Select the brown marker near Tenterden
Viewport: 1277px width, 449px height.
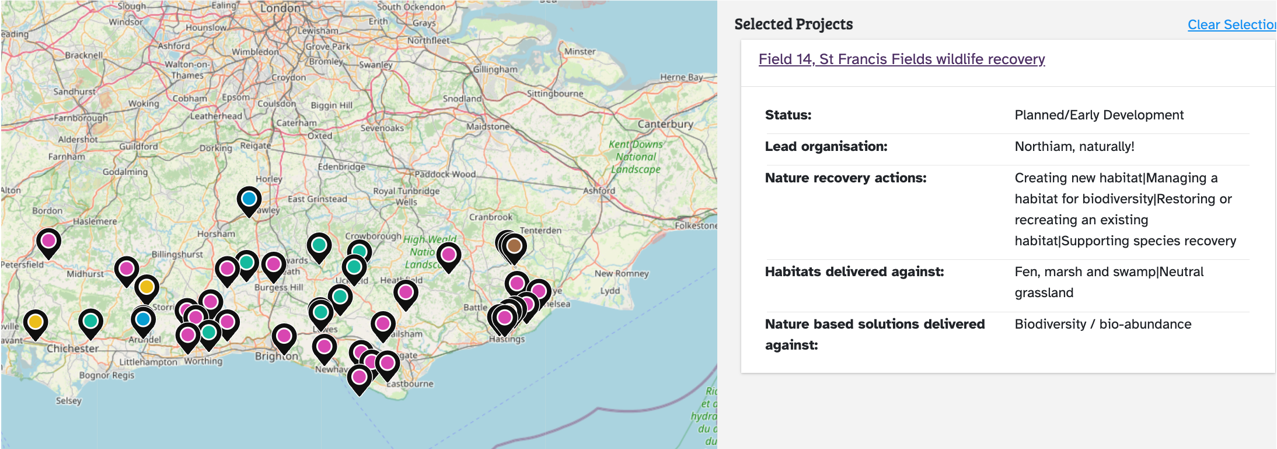coord(514,245)
